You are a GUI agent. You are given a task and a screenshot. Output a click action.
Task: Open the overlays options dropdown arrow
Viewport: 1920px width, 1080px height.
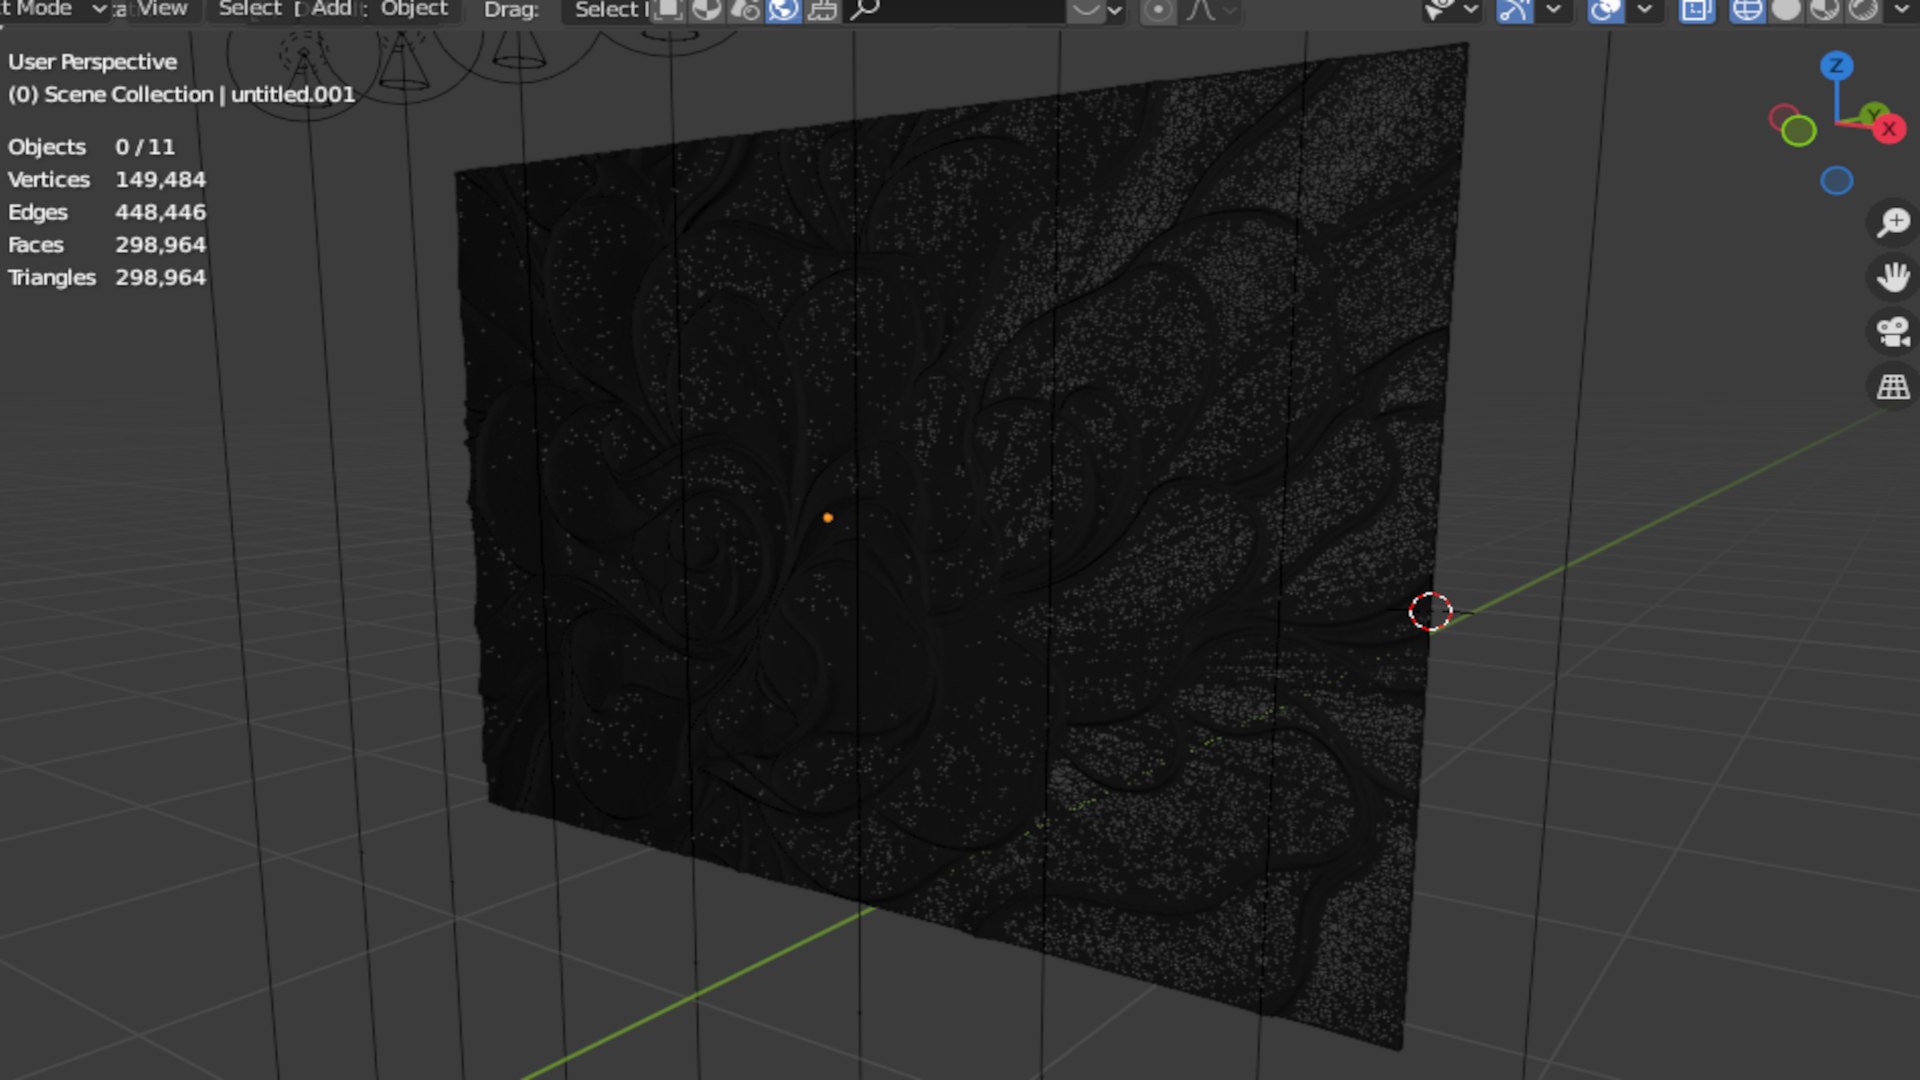[x=1645, y=10]
